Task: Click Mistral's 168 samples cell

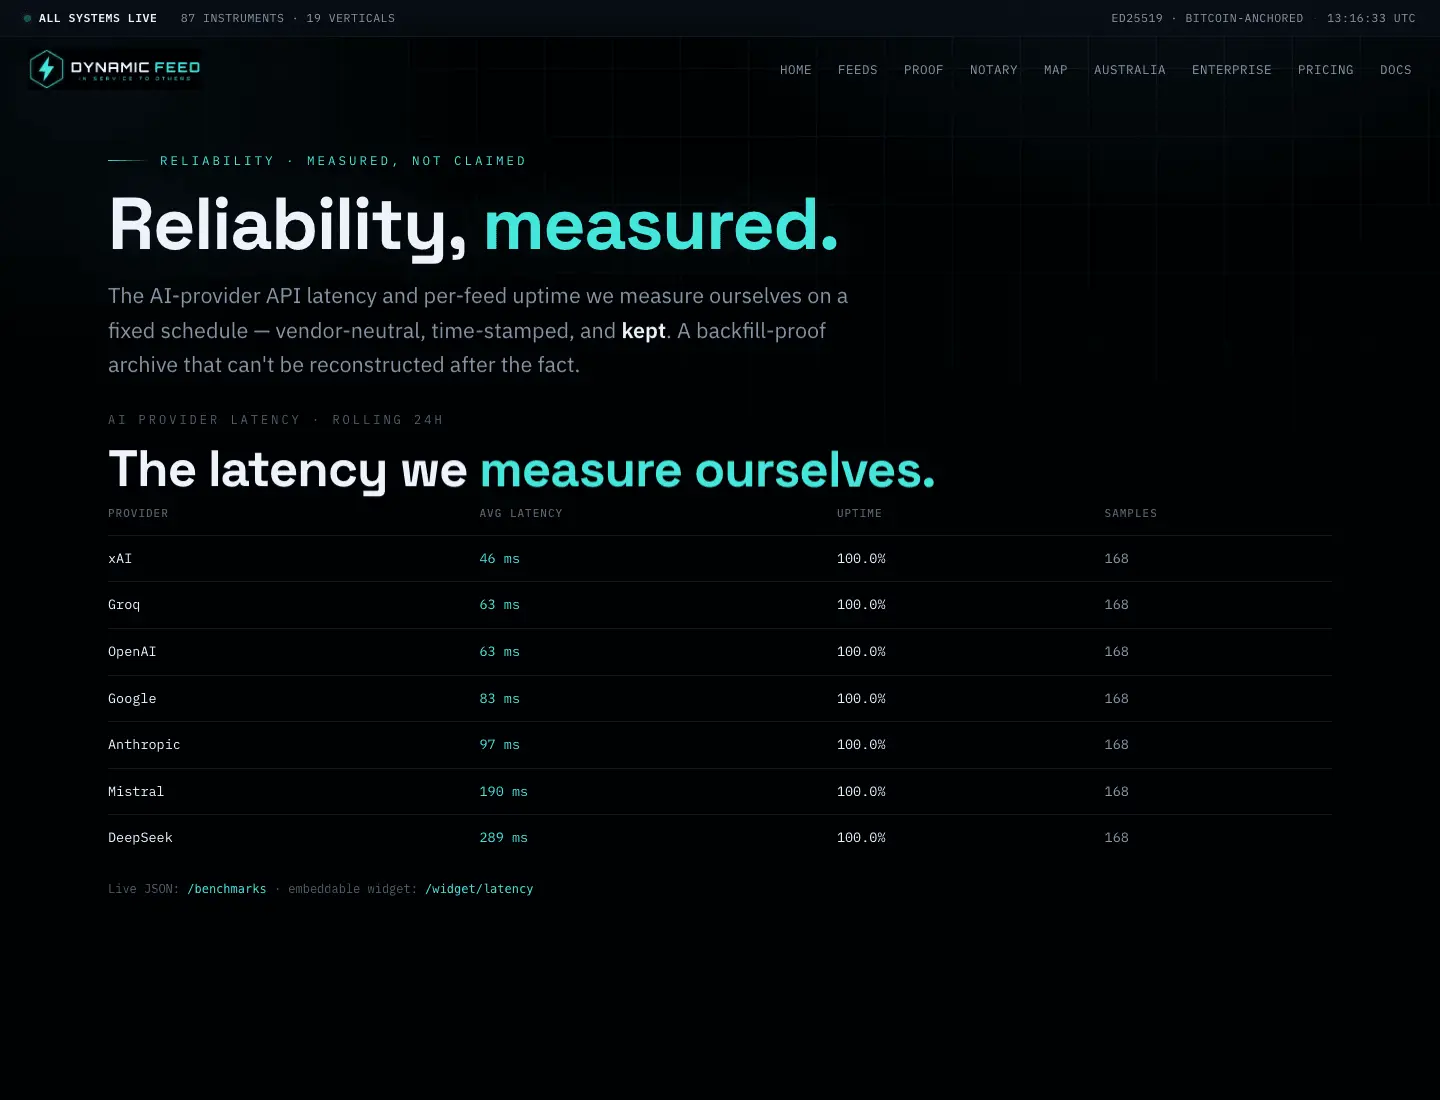Action: point(1116,792)
